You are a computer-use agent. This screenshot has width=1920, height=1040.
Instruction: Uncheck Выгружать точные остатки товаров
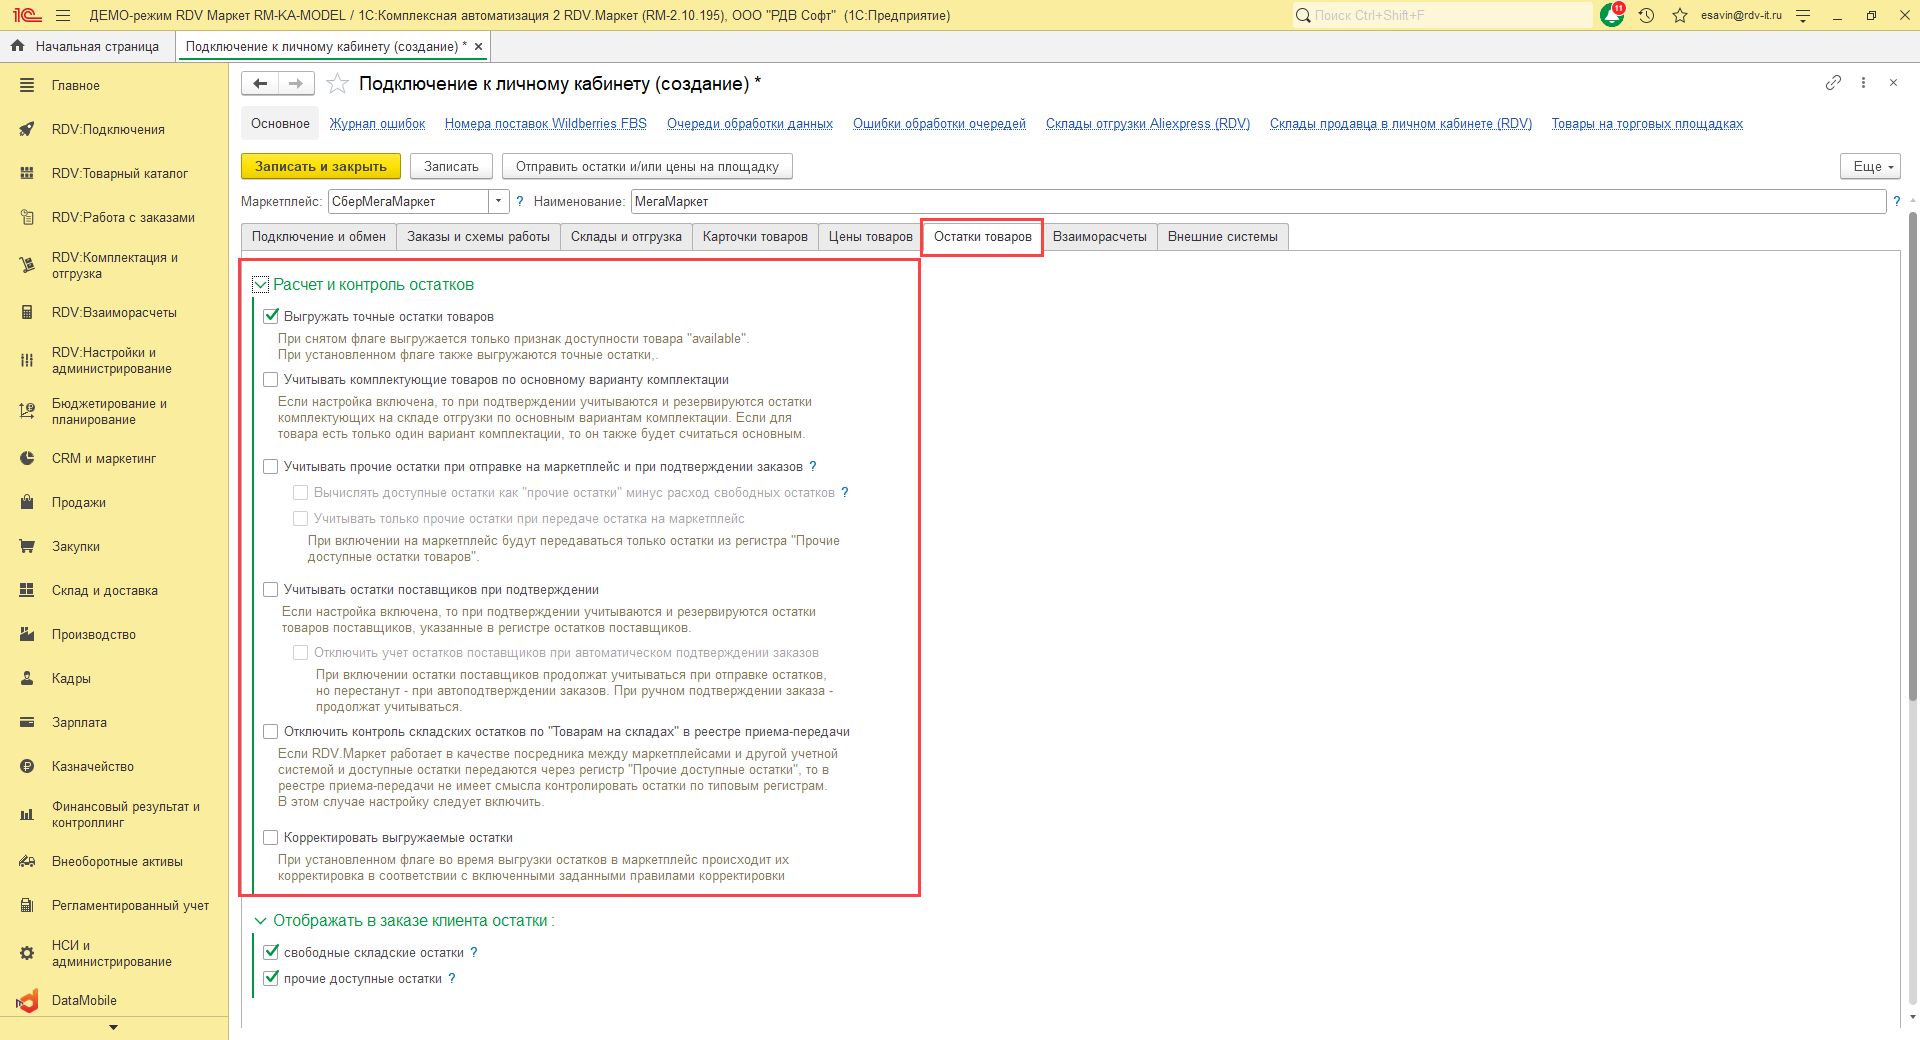[x=271, y=316]
